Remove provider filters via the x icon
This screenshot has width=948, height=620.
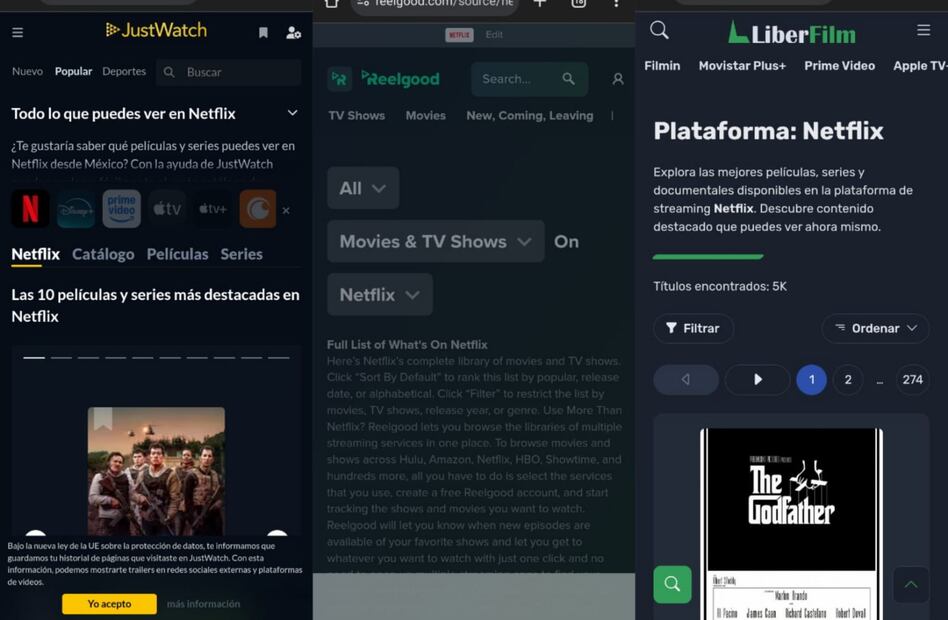point(285,208)
